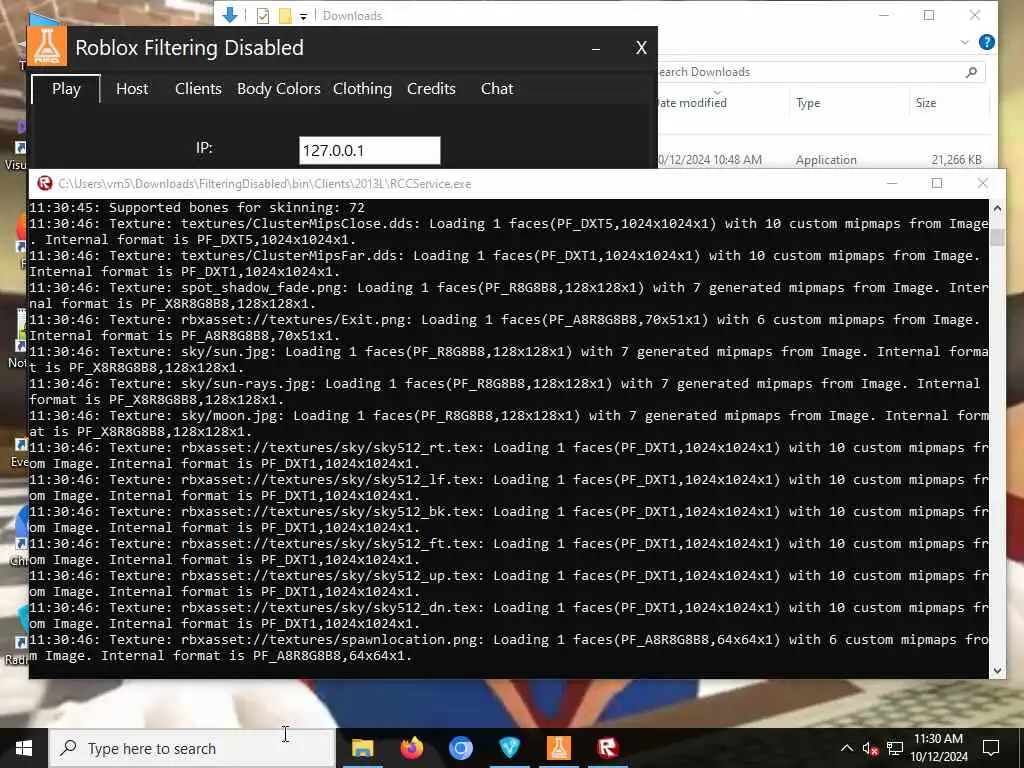The width and height of the screenshot is (1024, 768).
Task: Click the muted volume tray icon
Action: pyautogui.click(x=870, y=748)
